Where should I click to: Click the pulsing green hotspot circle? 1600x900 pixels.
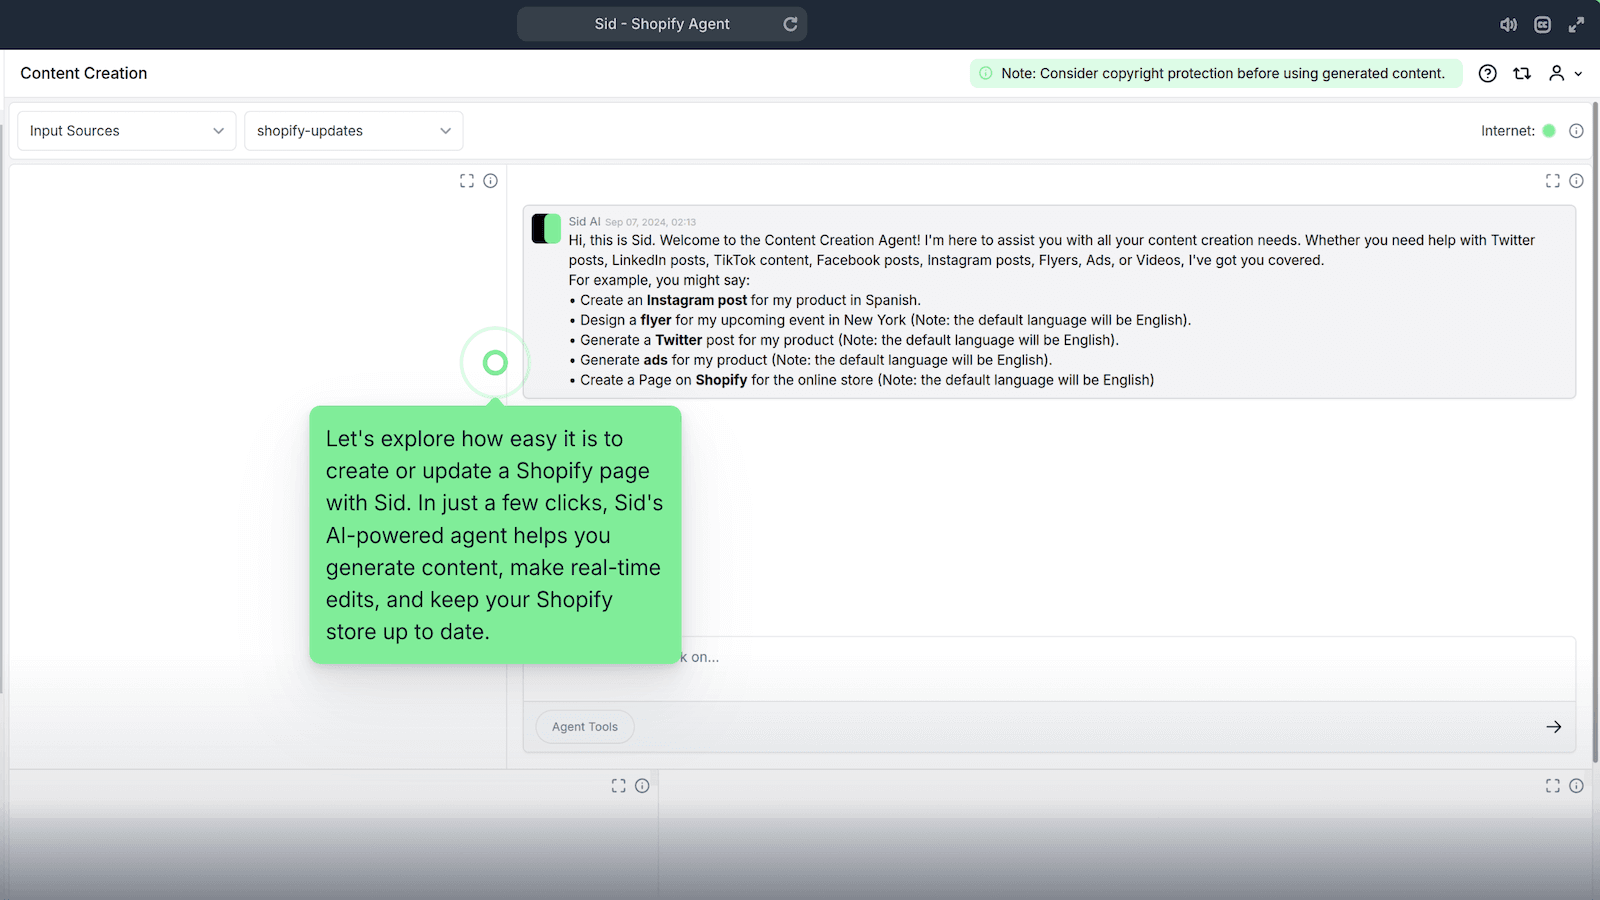pyautogui.click(x=495, y=363)
